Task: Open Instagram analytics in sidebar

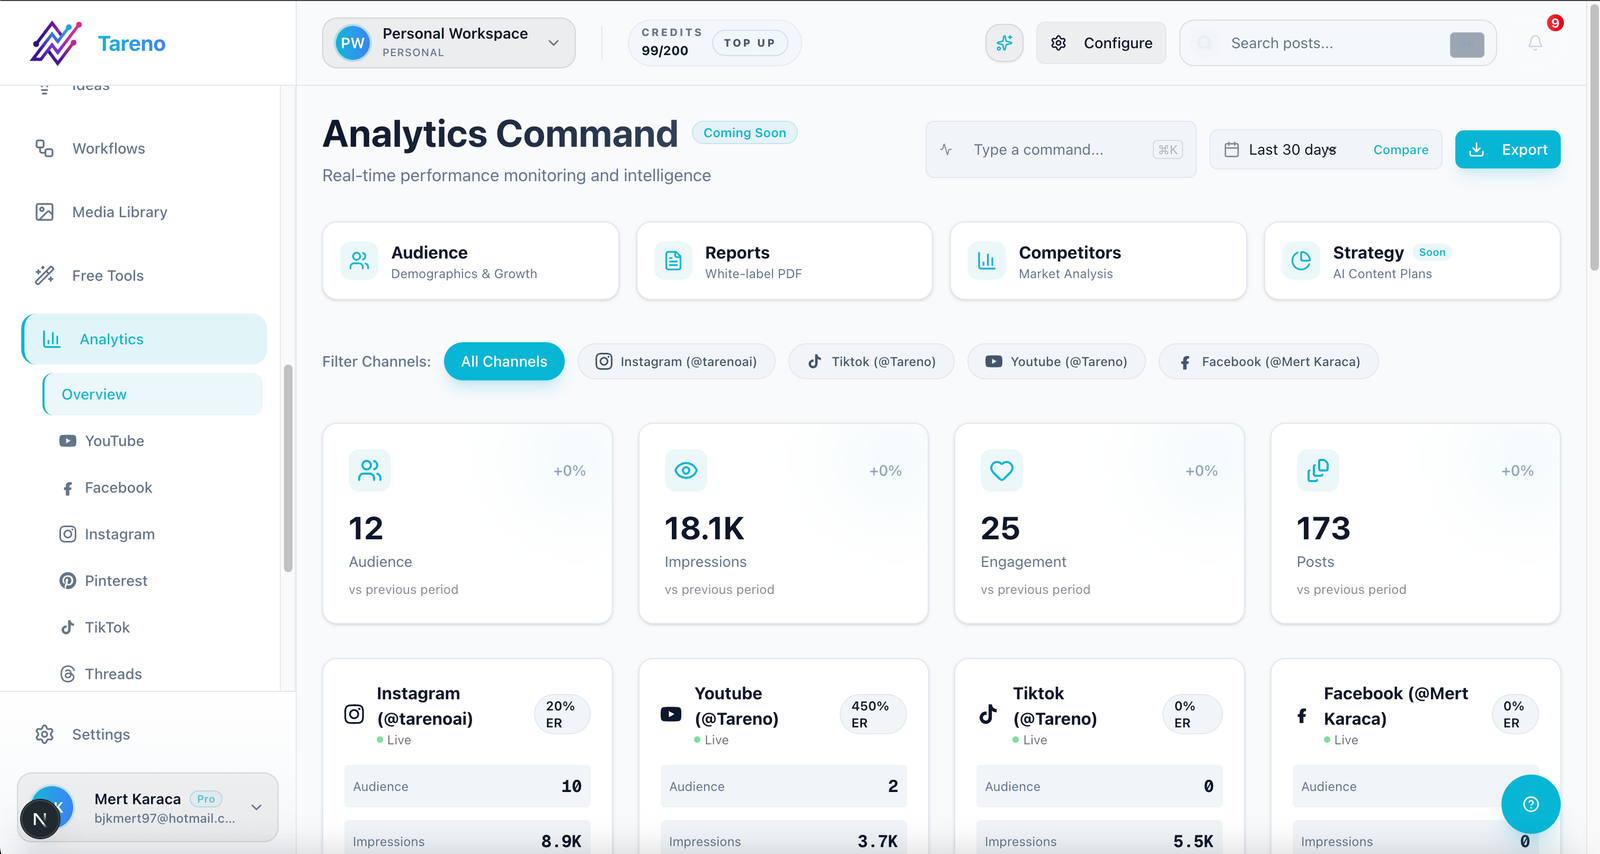Action: pos(119,534)
